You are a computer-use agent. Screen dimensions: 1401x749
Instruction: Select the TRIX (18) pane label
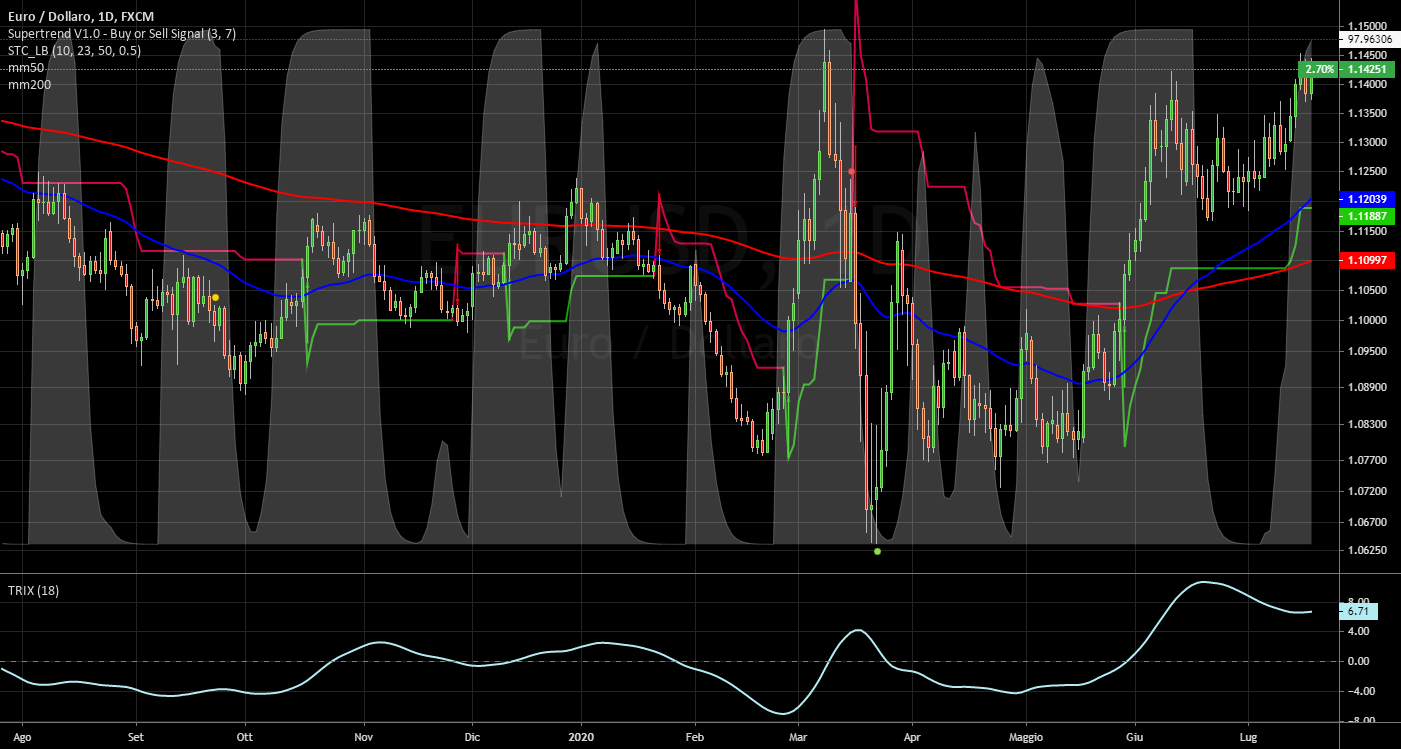pyautogui.click(x=33, y=591)
